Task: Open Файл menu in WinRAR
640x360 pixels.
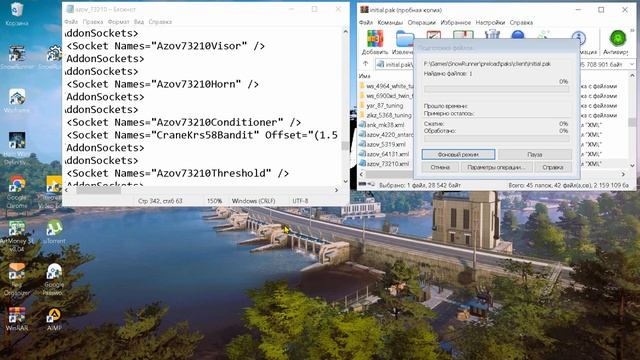Action: pyautogui.click(x=366, y=22)
